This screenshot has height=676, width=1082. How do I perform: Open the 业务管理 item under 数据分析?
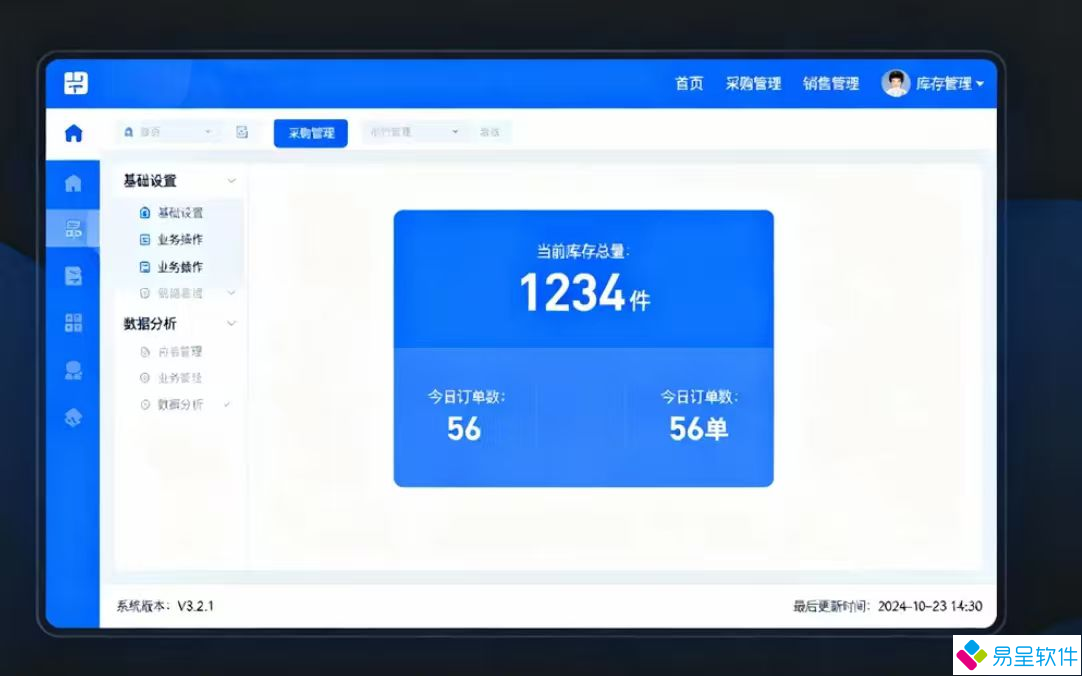180,378
